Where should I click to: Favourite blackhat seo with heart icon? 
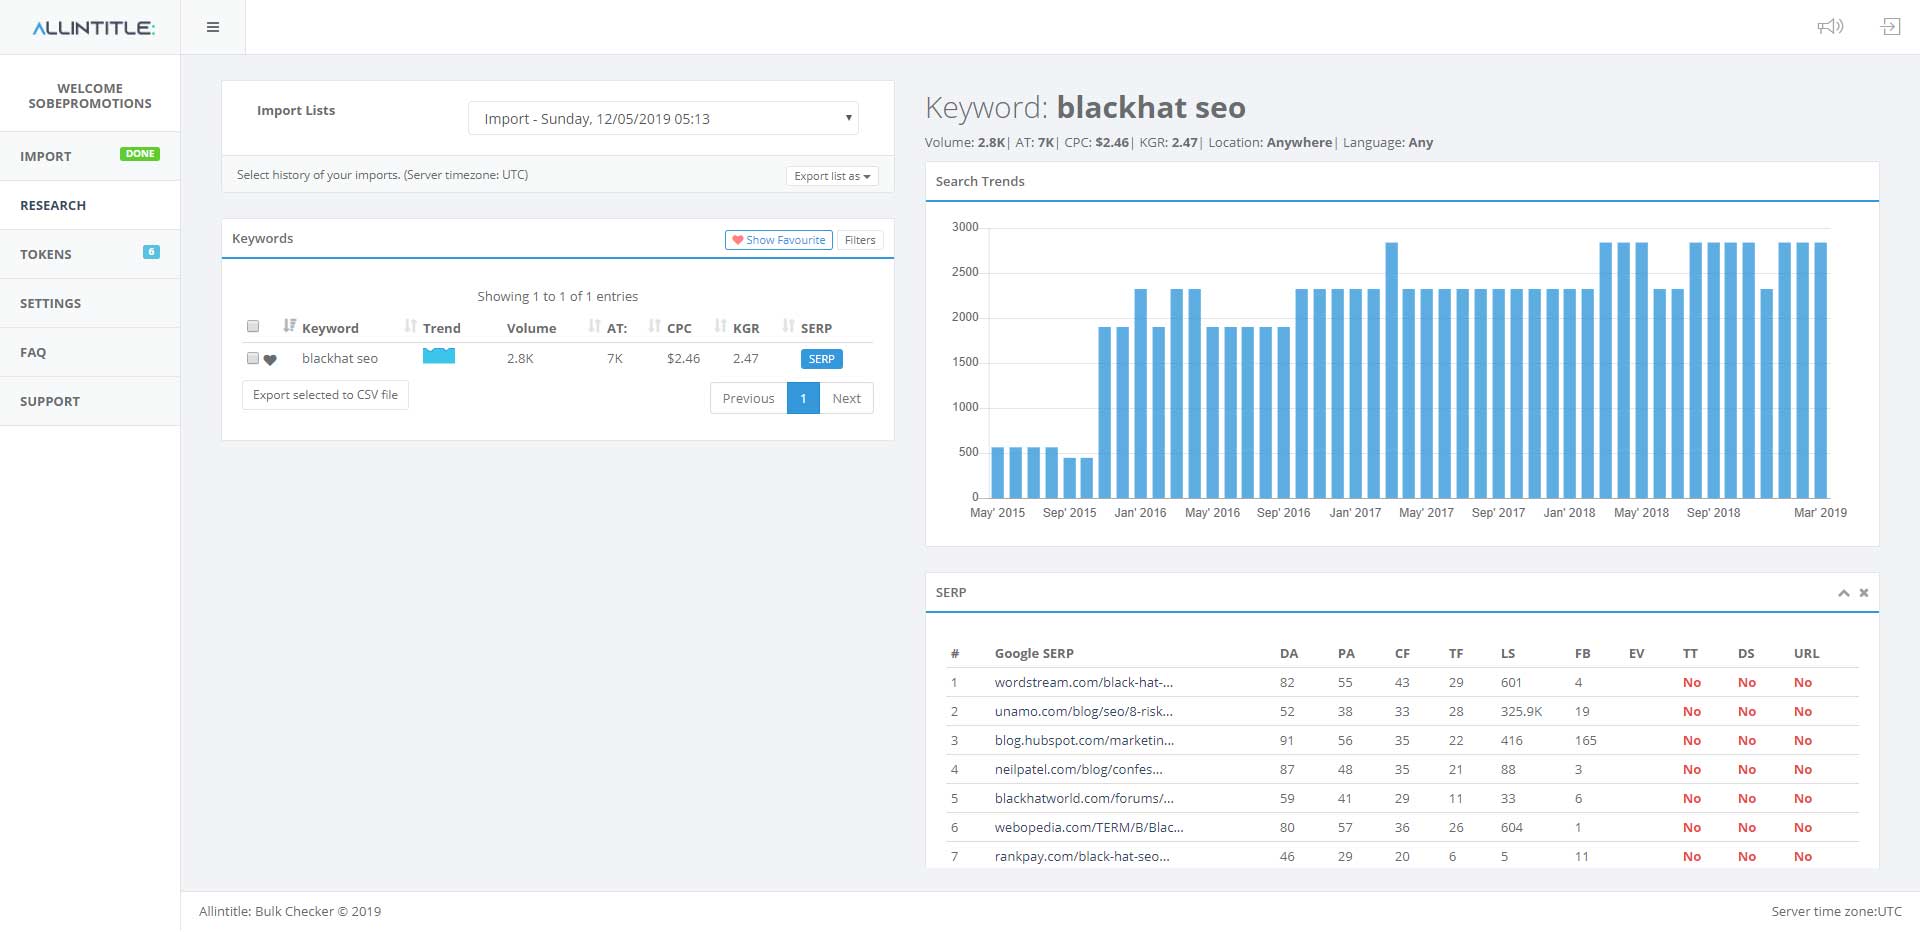pyautogui.click(x=270, y=360)
